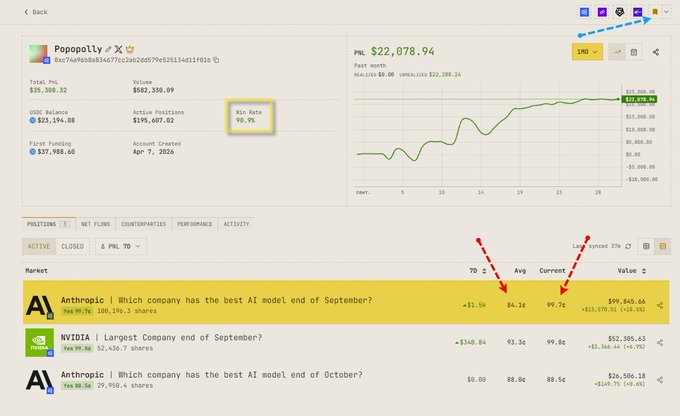Open the Anthropic end of October market
The width and height of the screenshot is (680, 416).
346,380
